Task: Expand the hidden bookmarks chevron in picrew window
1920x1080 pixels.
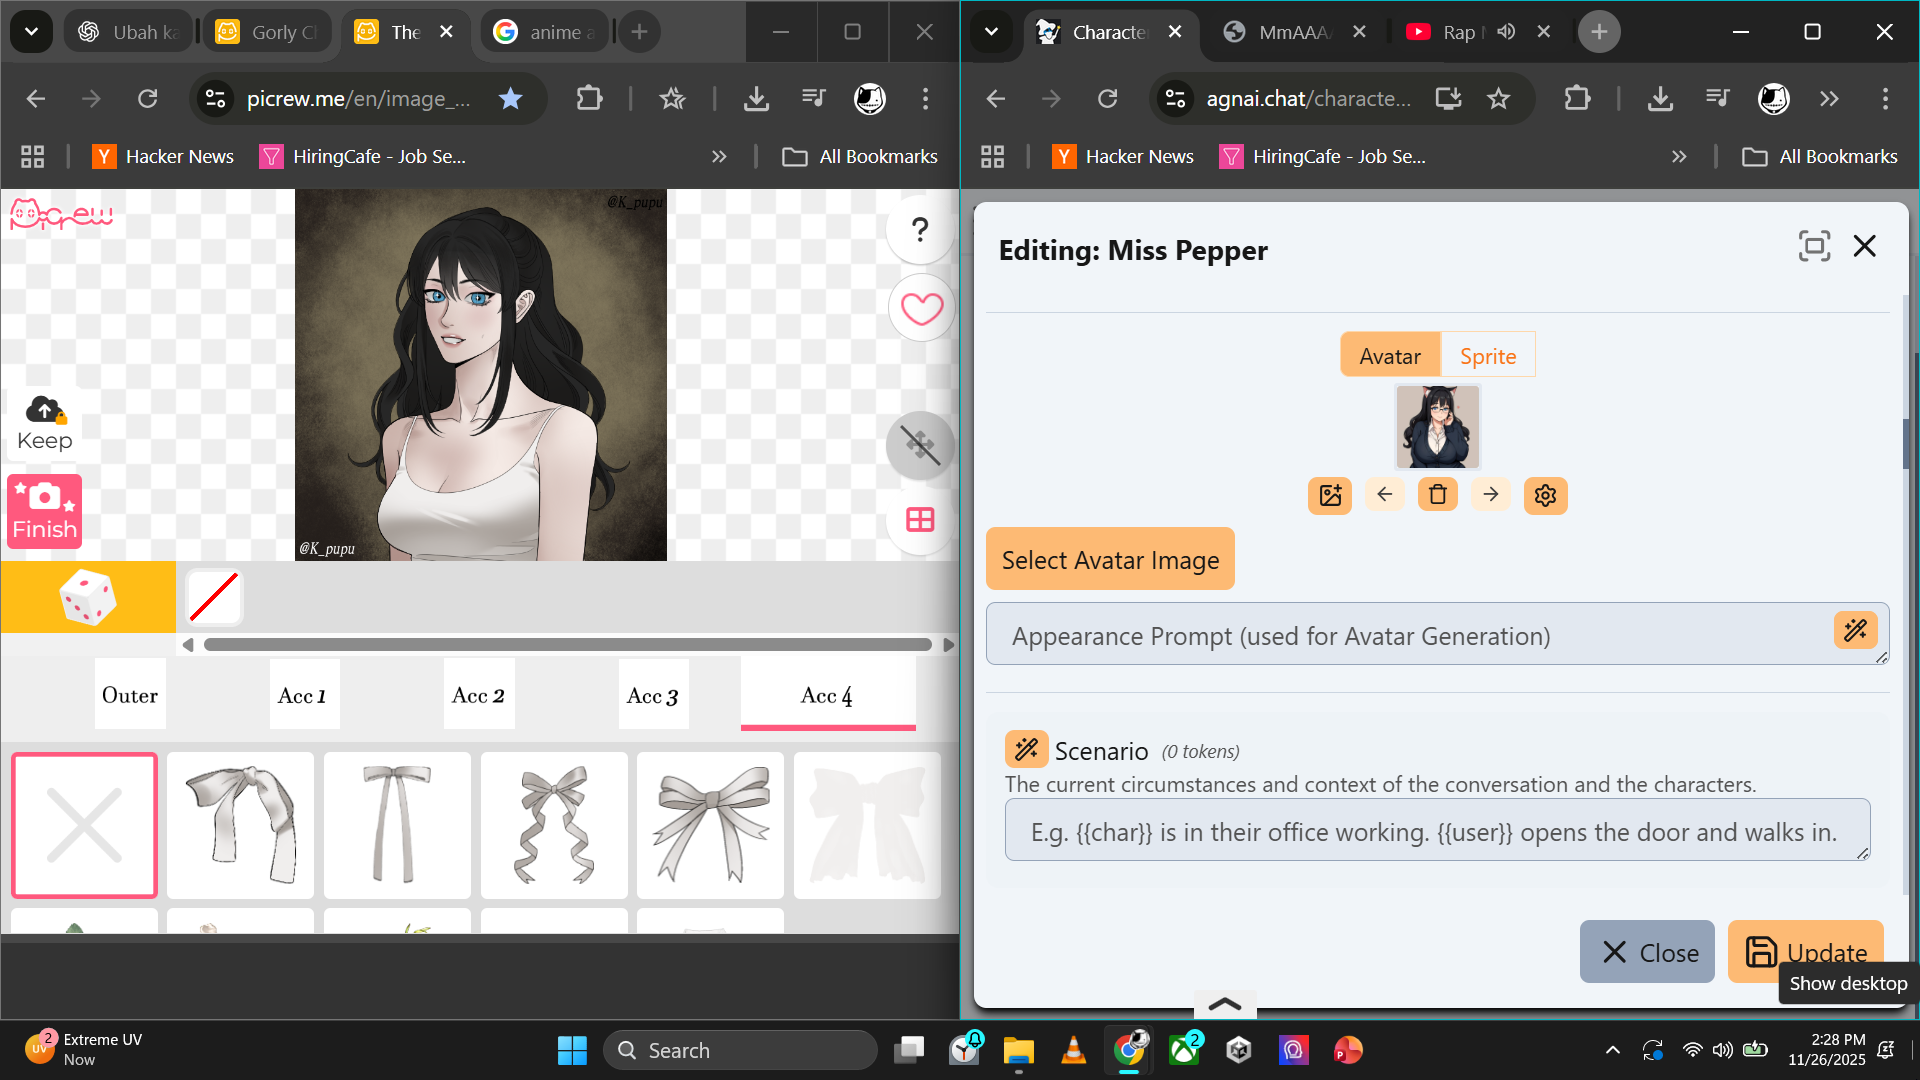Action: click(x=719, y=157)
